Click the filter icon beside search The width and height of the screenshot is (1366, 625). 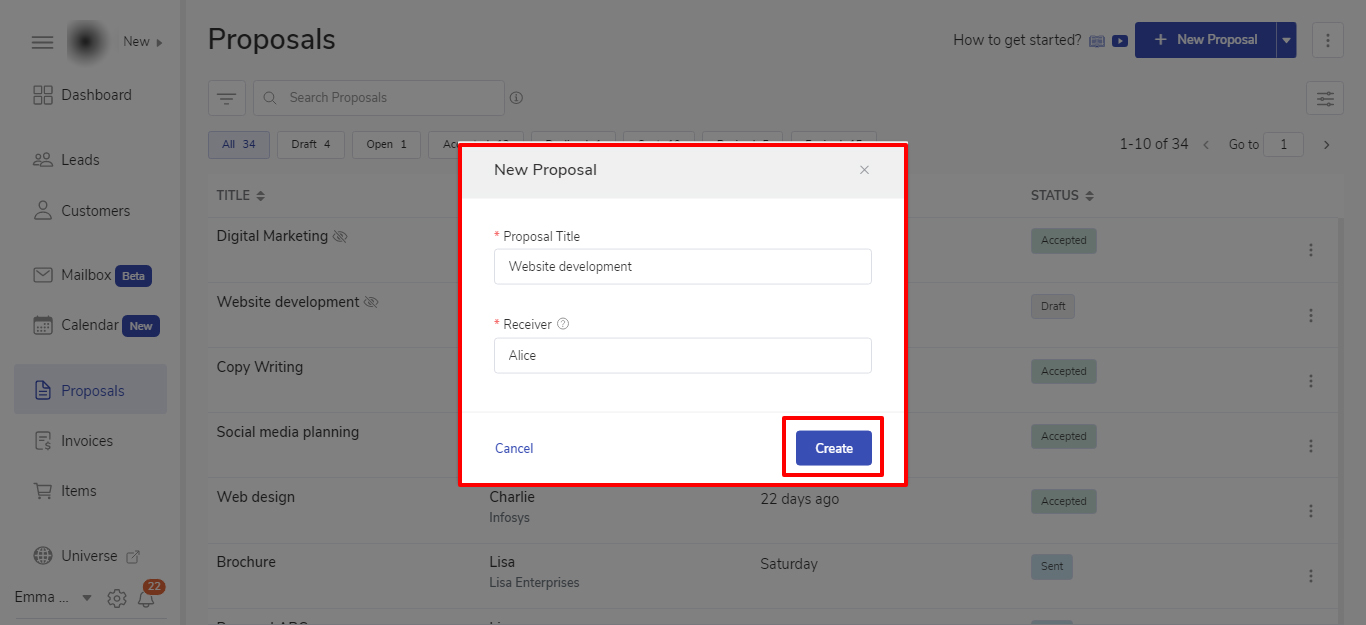(227, 98)
